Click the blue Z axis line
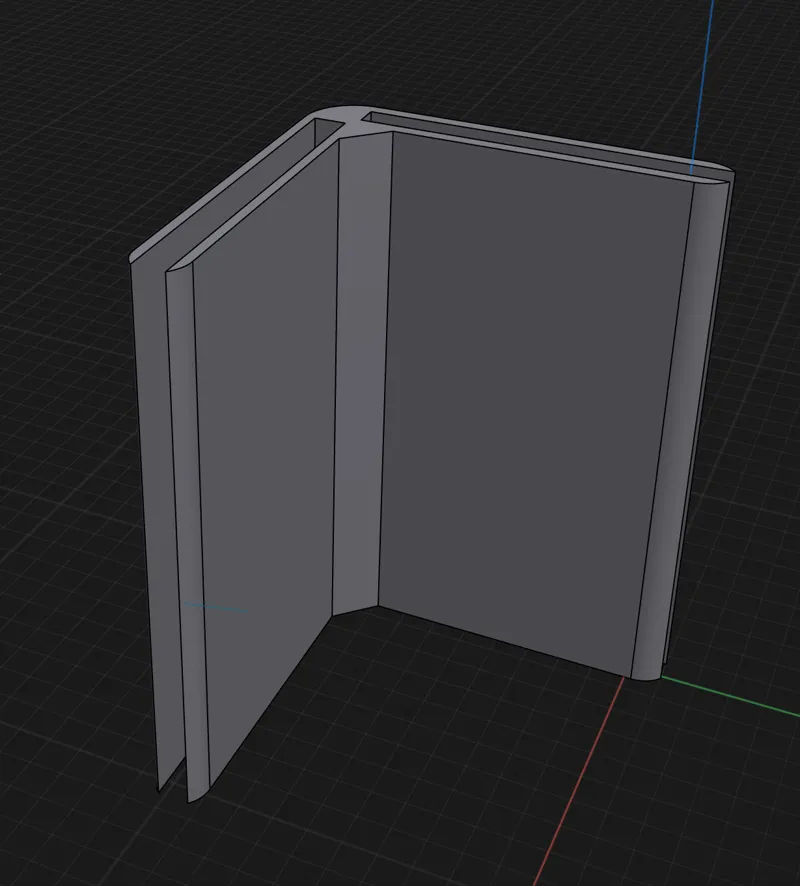 tap(703, 85)
